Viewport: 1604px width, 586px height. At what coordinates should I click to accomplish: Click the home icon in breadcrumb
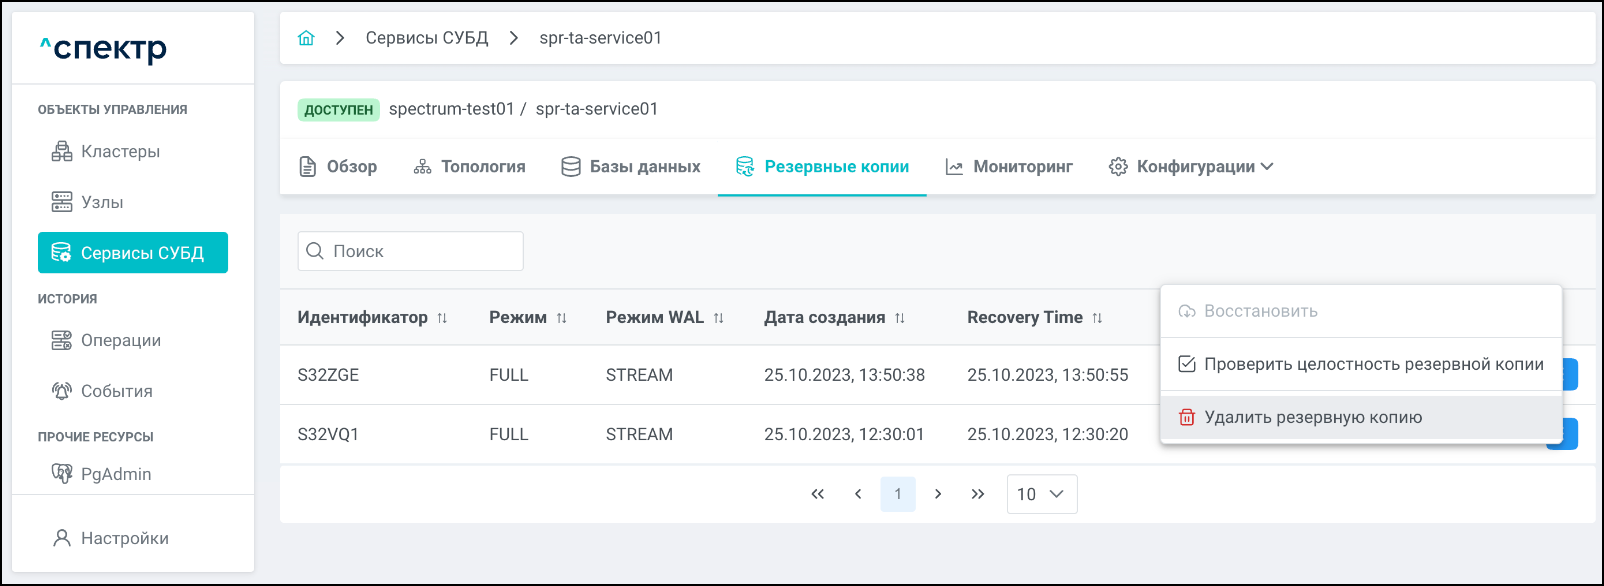pyautogui.click(x=306, y=38)
